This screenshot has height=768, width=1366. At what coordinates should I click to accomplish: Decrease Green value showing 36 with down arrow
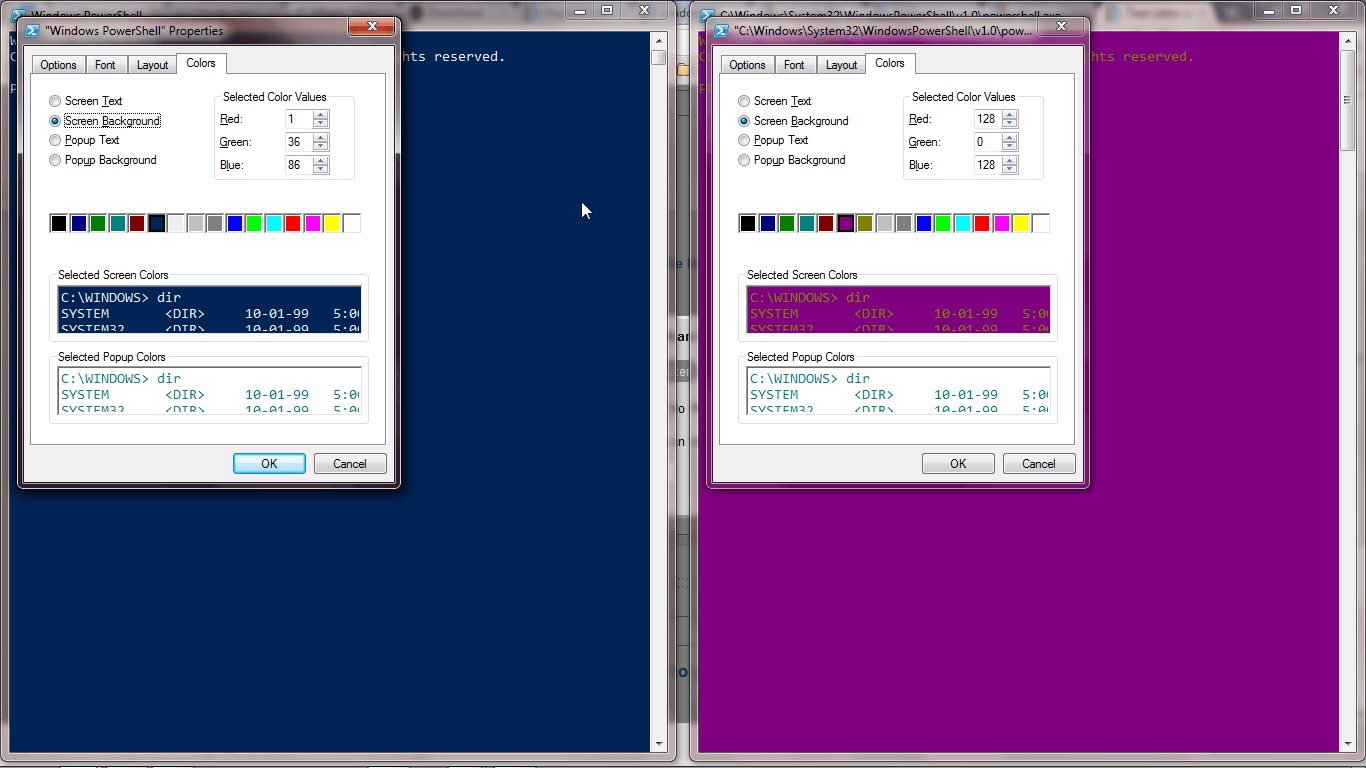pyautogui.click(x=321, y=146)
